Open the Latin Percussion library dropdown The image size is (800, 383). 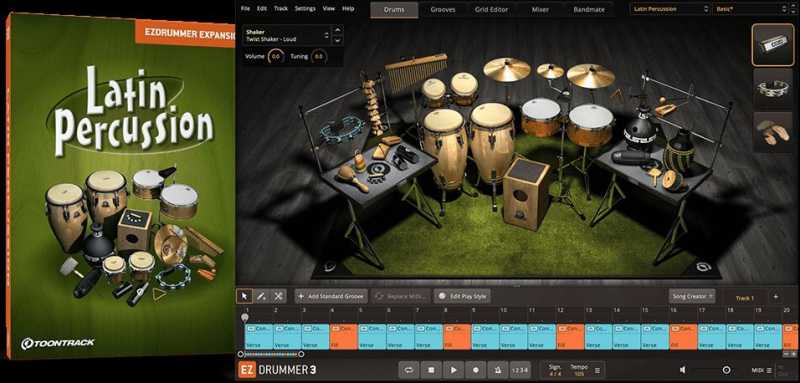point(670,9)
